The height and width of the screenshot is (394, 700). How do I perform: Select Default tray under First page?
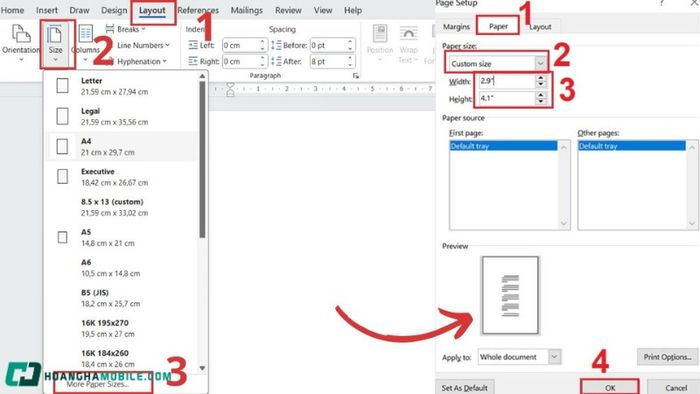click(x=504, y=146)
